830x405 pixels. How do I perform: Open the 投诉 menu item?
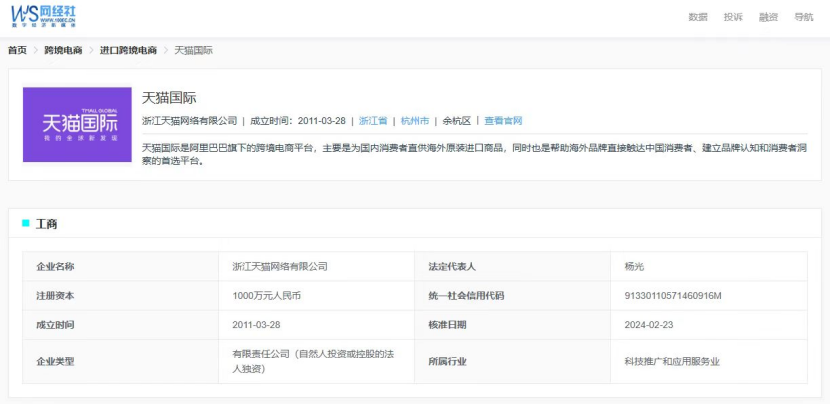[x=733, y=17]
